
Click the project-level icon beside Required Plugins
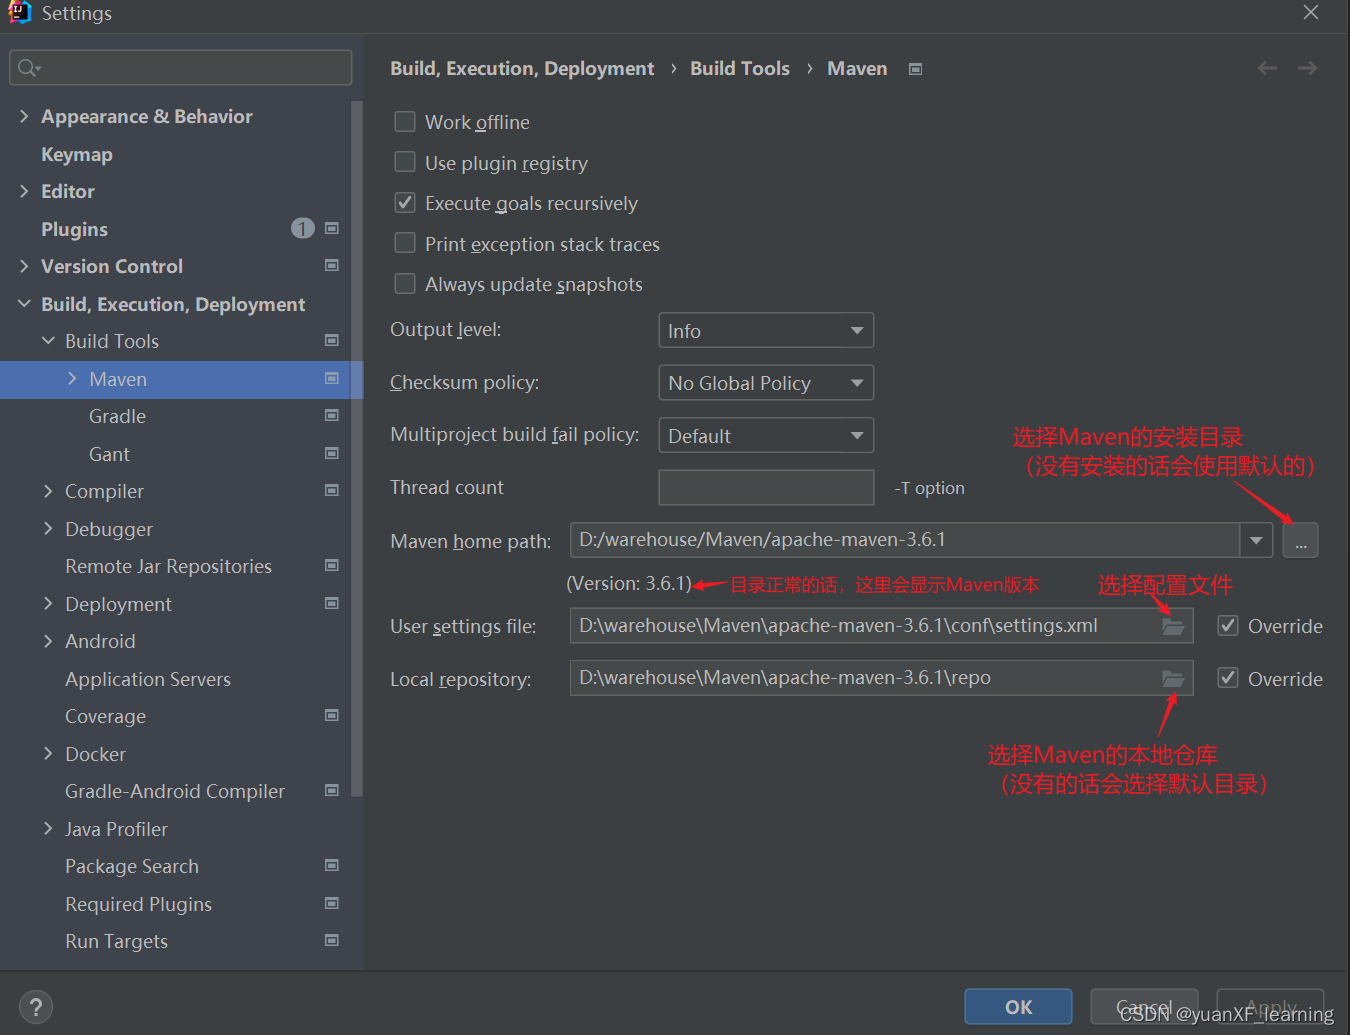click(332, 903)
